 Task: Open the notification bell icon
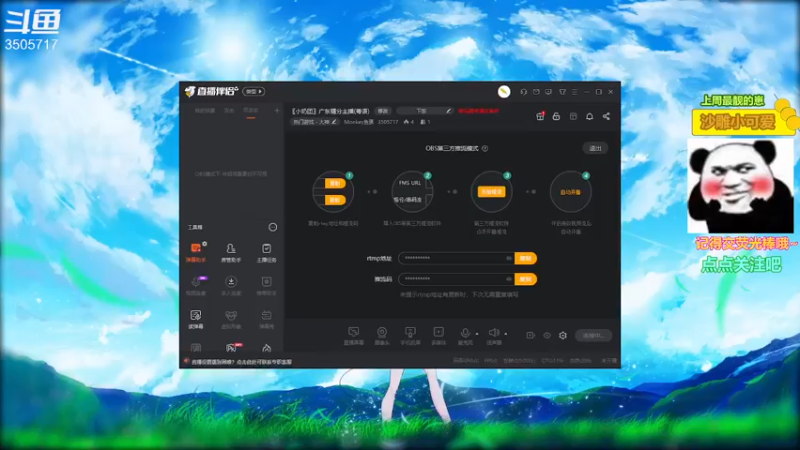tap(589, 116)
